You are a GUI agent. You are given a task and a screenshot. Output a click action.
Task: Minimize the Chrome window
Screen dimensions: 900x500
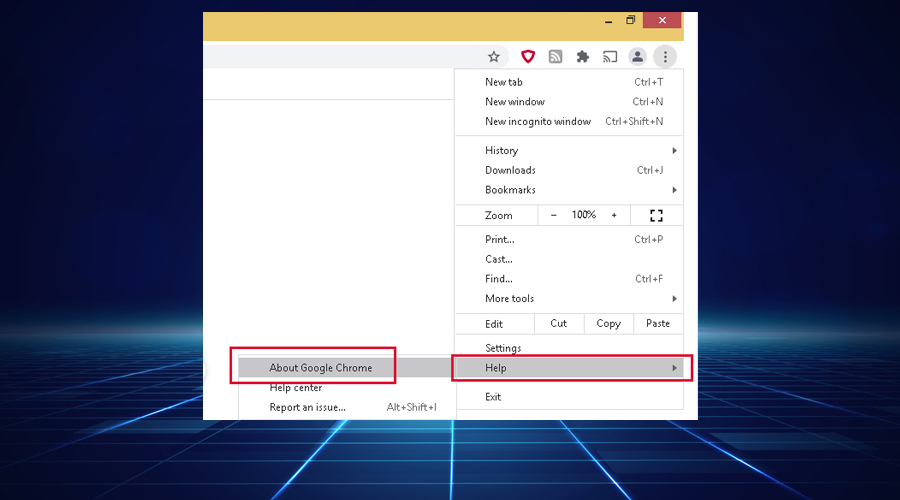point(608,21)
